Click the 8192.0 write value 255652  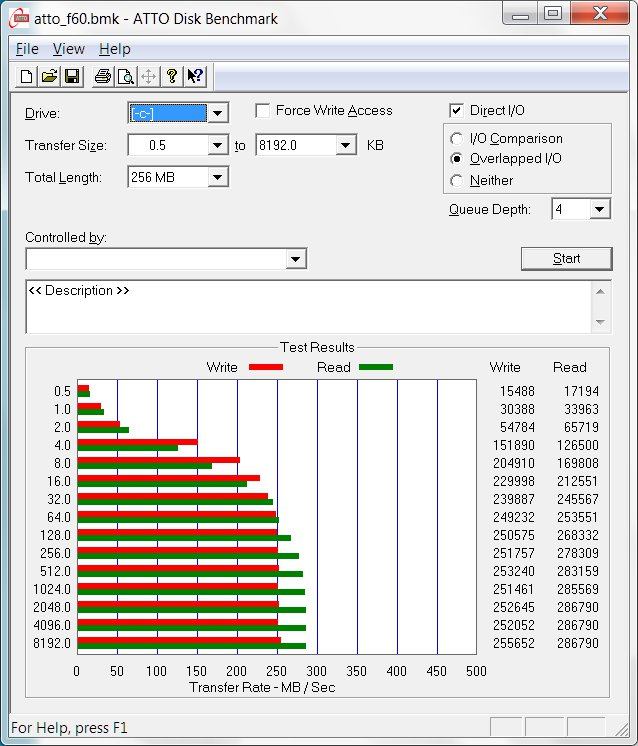514,643
